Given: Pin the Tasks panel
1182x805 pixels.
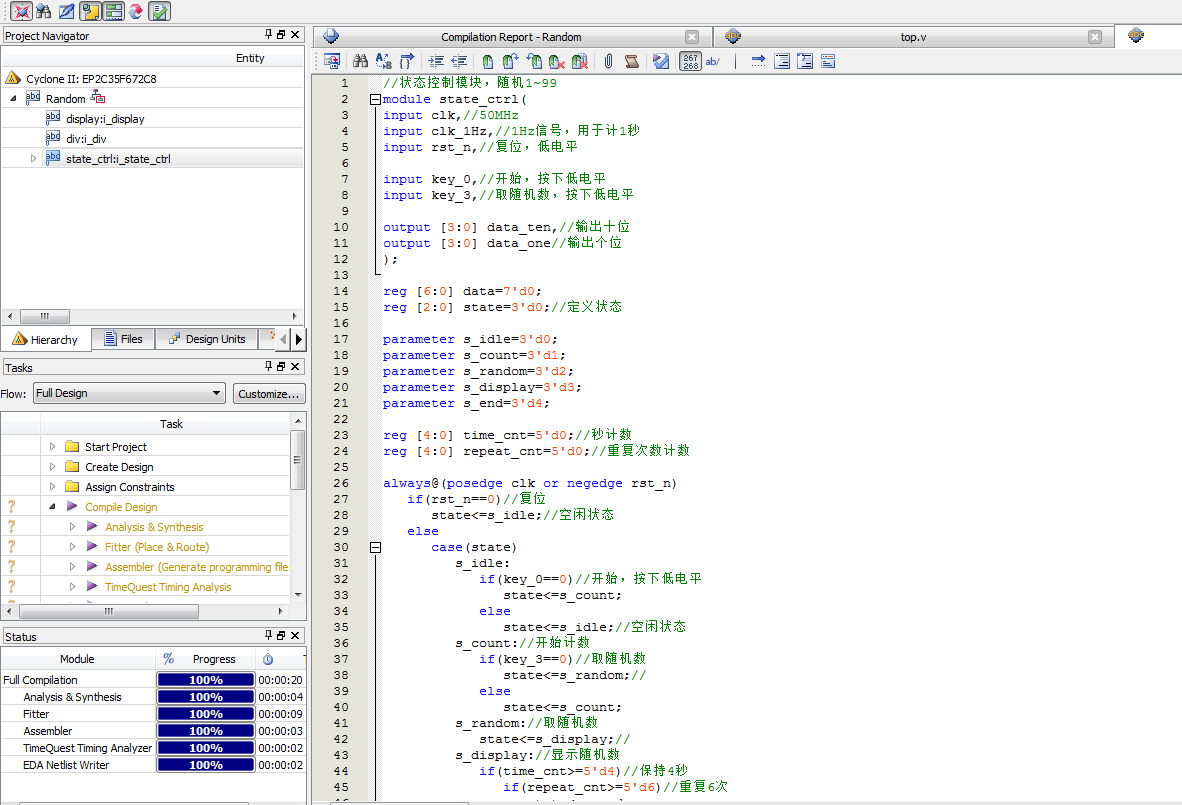Looking at the screenshot, I should (x=268, y=367).
